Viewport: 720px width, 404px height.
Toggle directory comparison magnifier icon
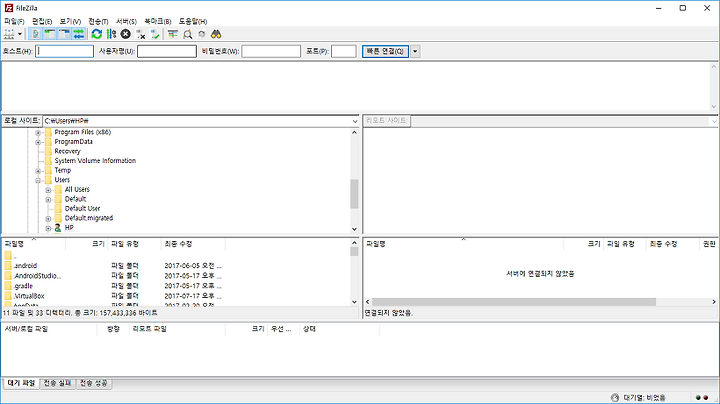tap(187, 34)
